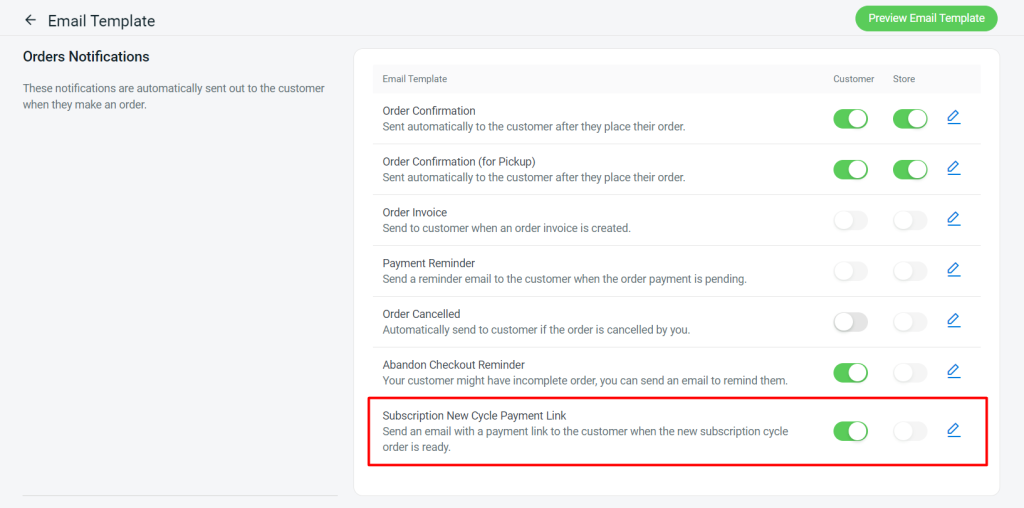The width and height of the screenshot is (1024, 508).
Task: Disable Customer toggle for Order Confirmation
Action: (850, 119)
